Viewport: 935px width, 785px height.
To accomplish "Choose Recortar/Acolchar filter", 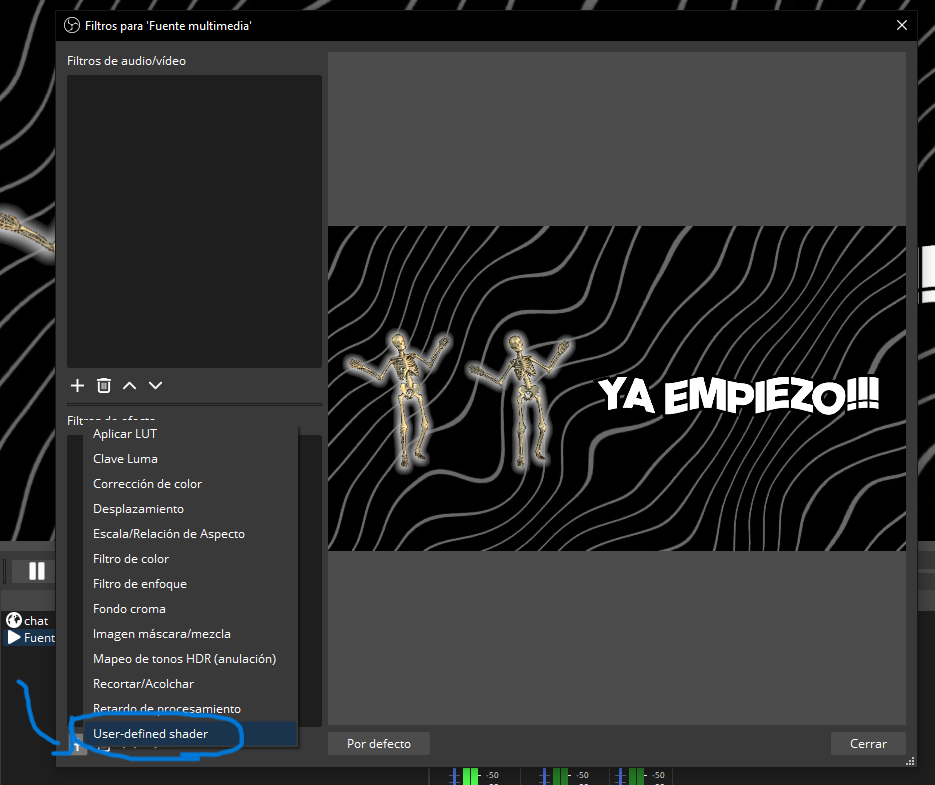I will (x=190, y=684).
